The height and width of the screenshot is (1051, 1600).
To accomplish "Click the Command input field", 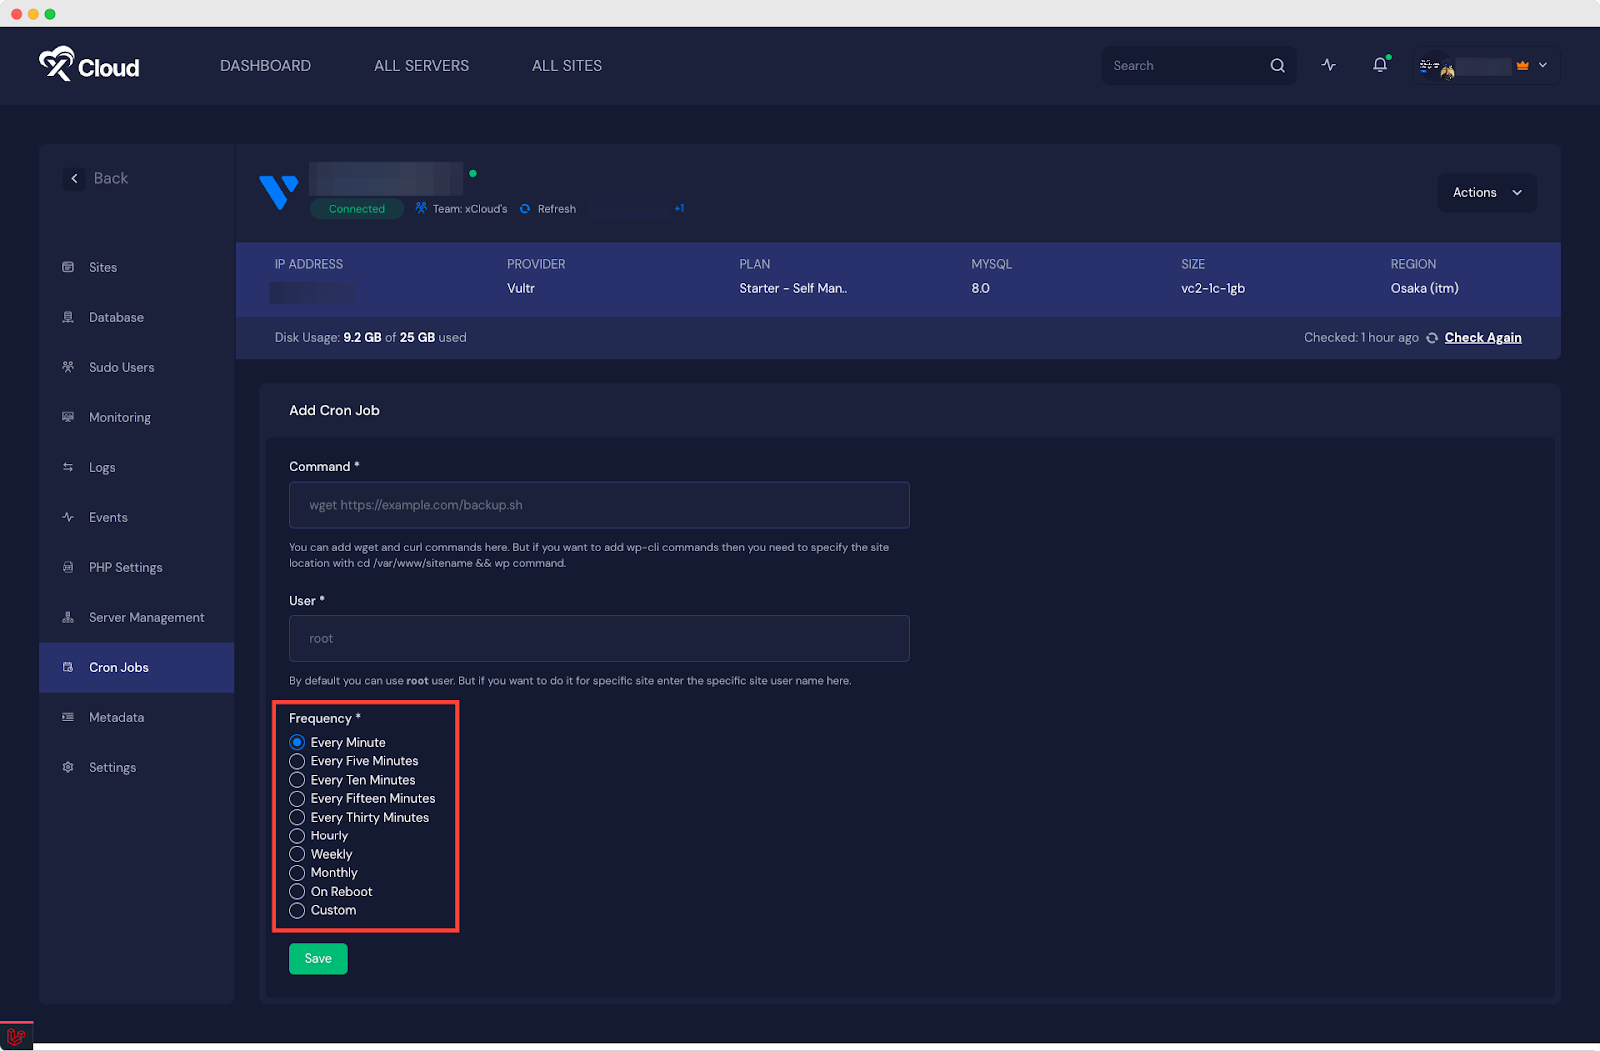I will point(599,505).
